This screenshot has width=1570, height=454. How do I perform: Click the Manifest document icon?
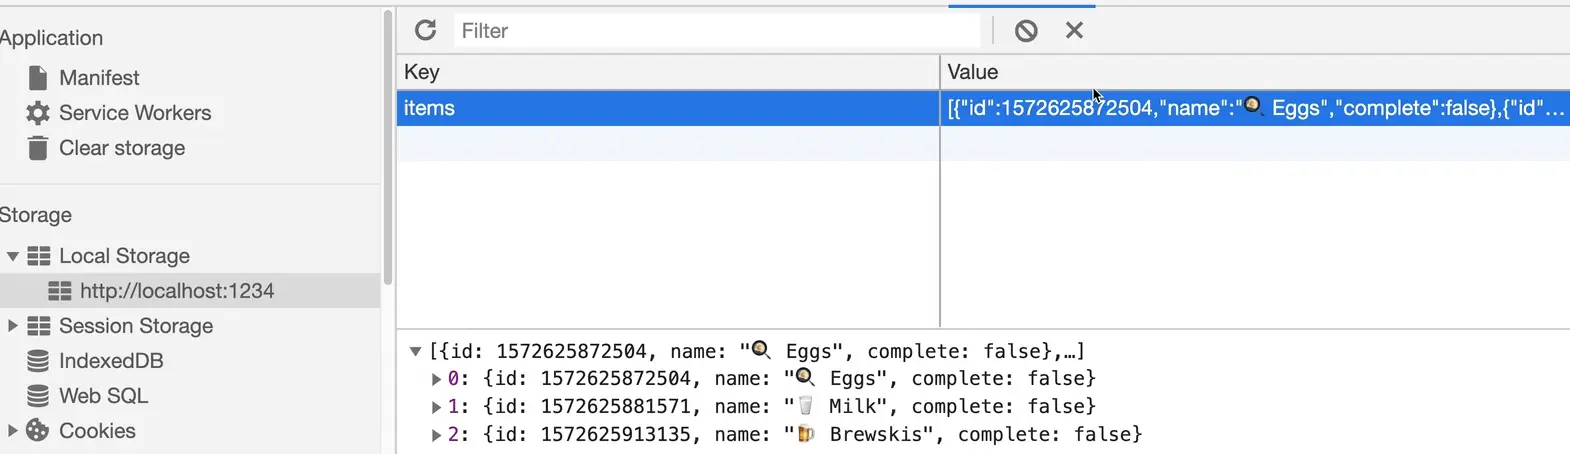[38, 78]
